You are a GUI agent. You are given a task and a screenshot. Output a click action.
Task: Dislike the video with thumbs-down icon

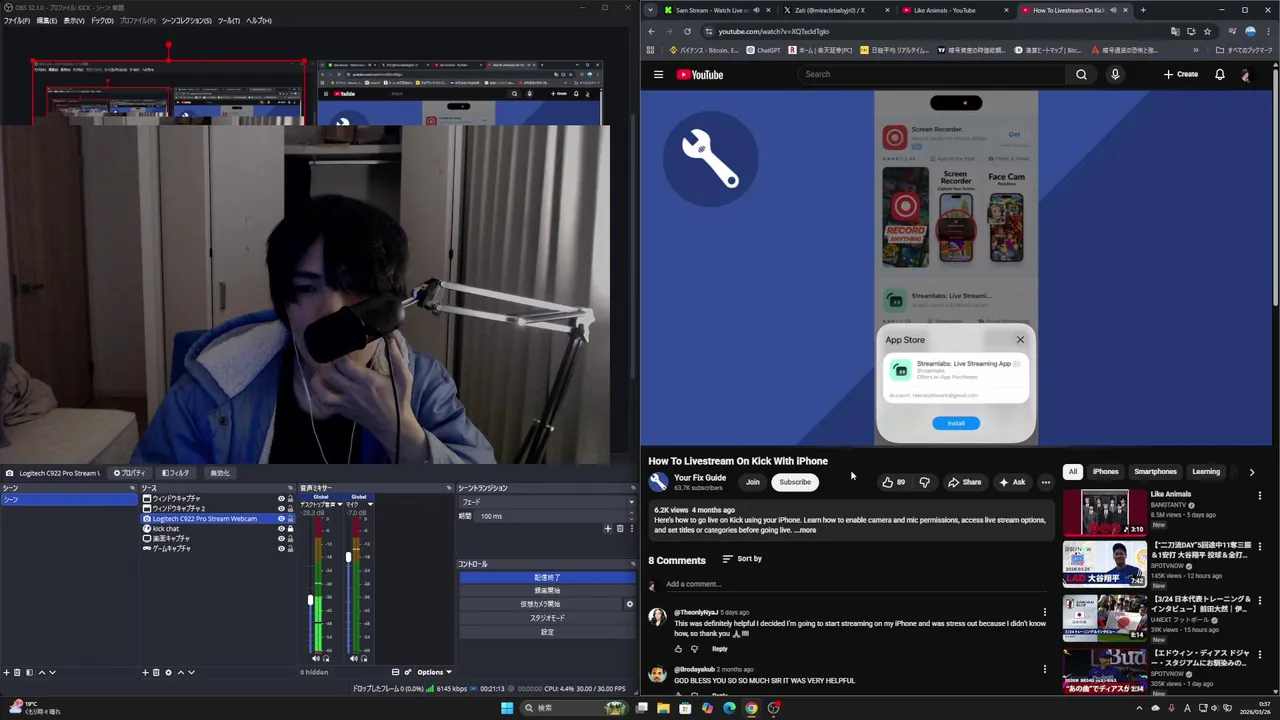[x=924, y=482]
